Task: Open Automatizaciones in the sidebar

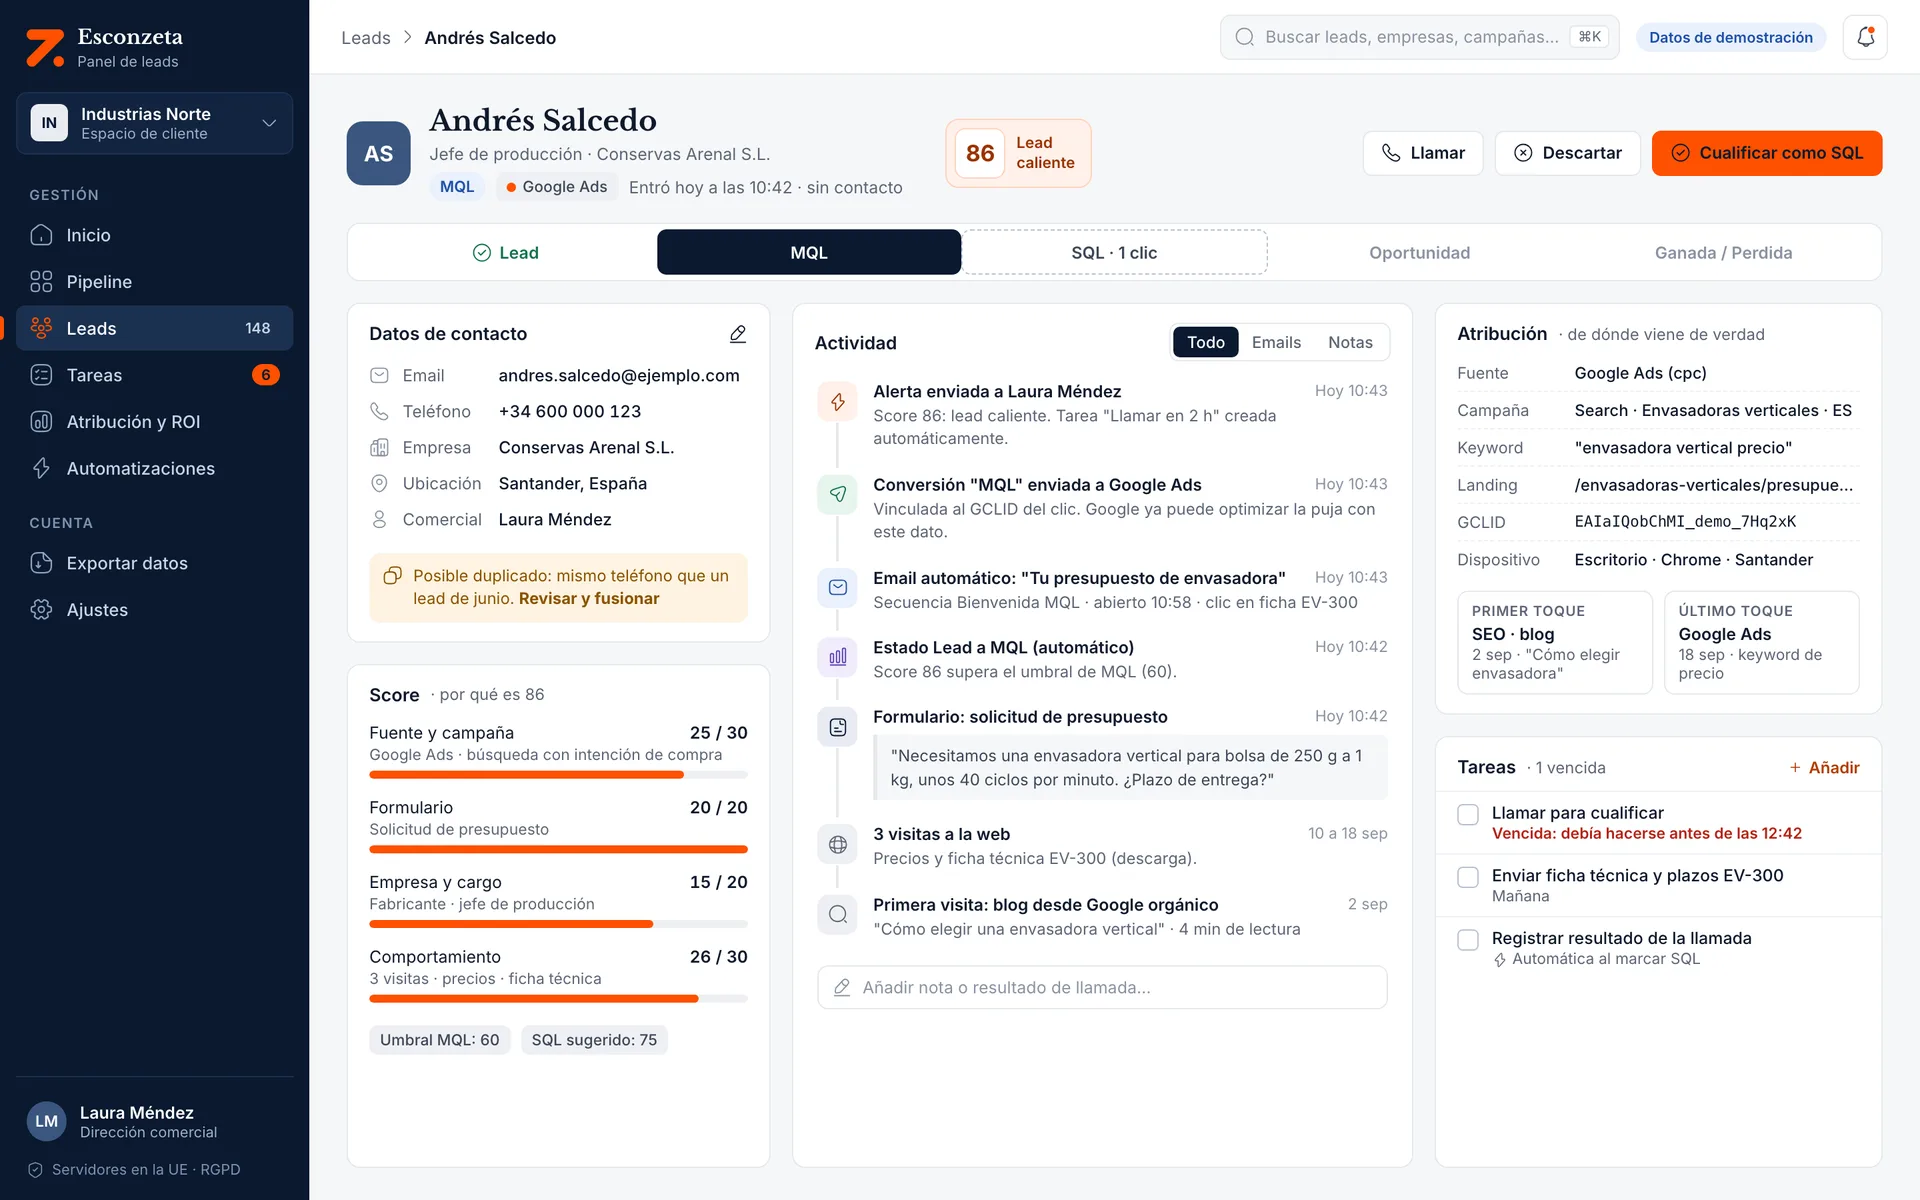Action: tap(154, 468)
